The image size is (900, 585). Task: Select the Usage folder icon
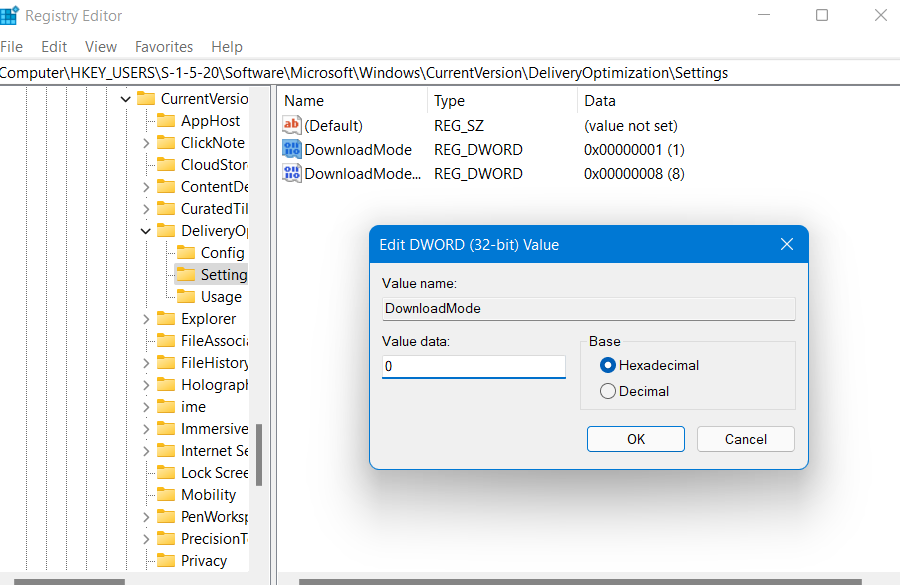tap(186, 297)
